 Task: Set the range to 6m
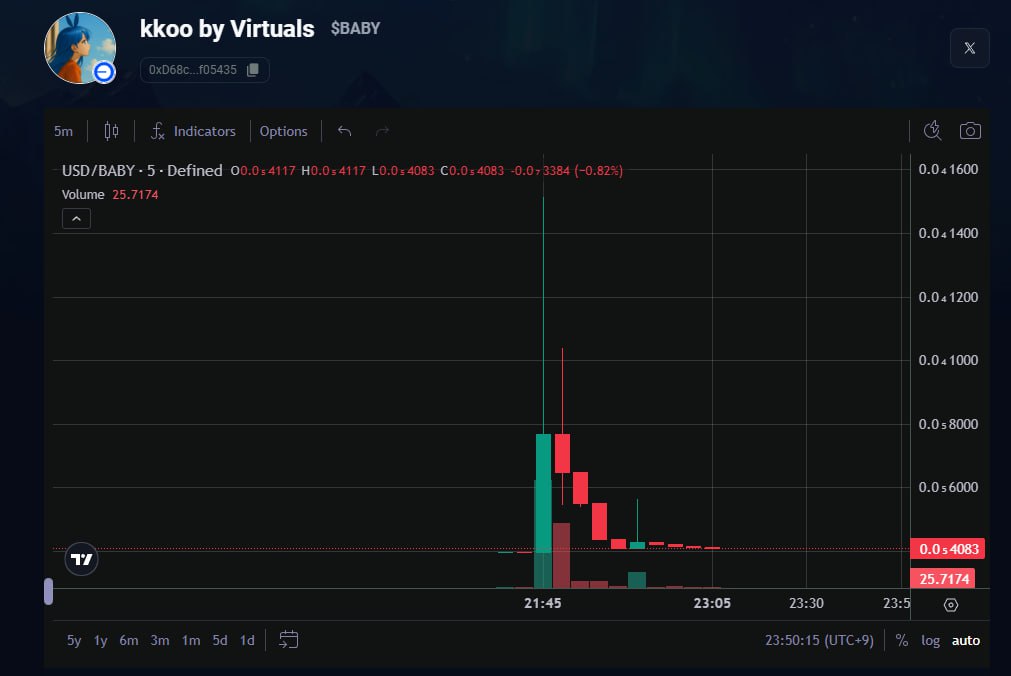click(x=128, y=640)
